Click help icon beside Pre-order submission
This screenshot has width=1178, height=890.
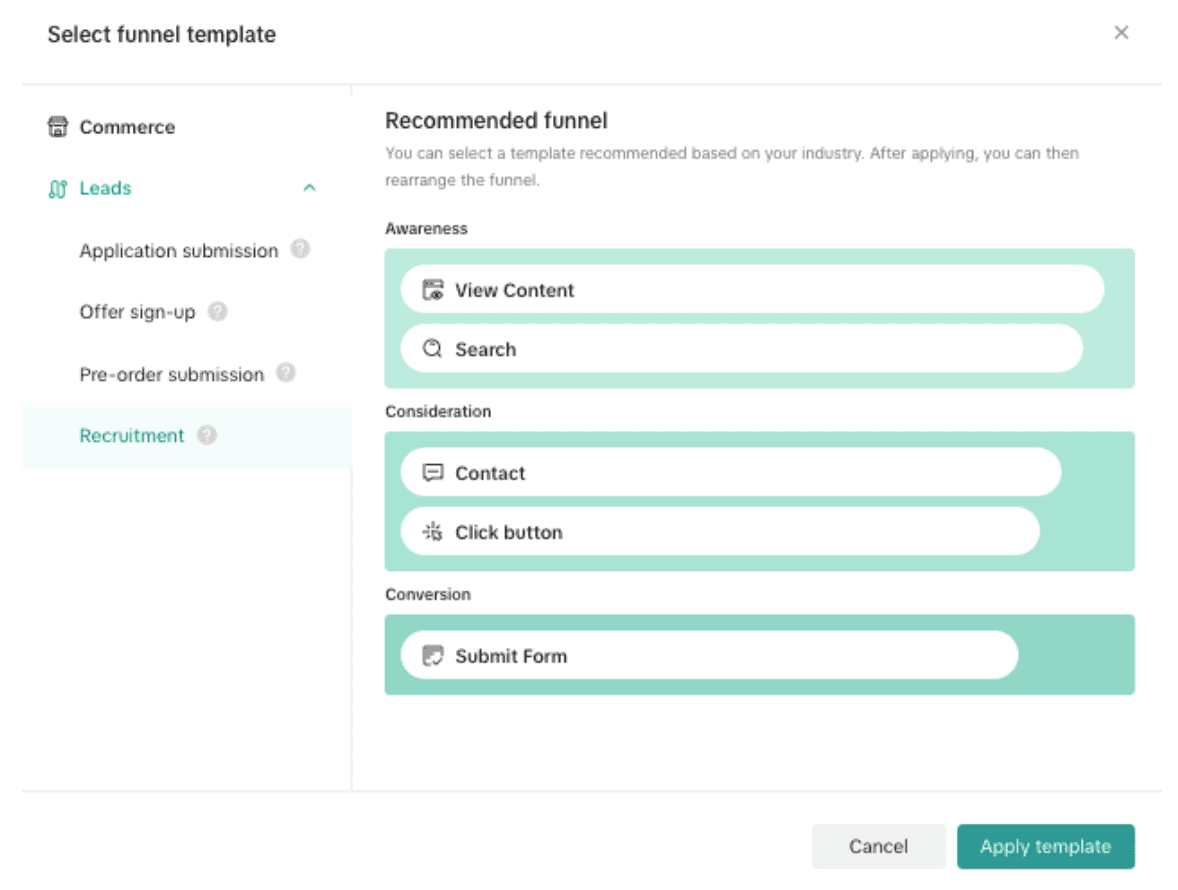click(286, 373)
